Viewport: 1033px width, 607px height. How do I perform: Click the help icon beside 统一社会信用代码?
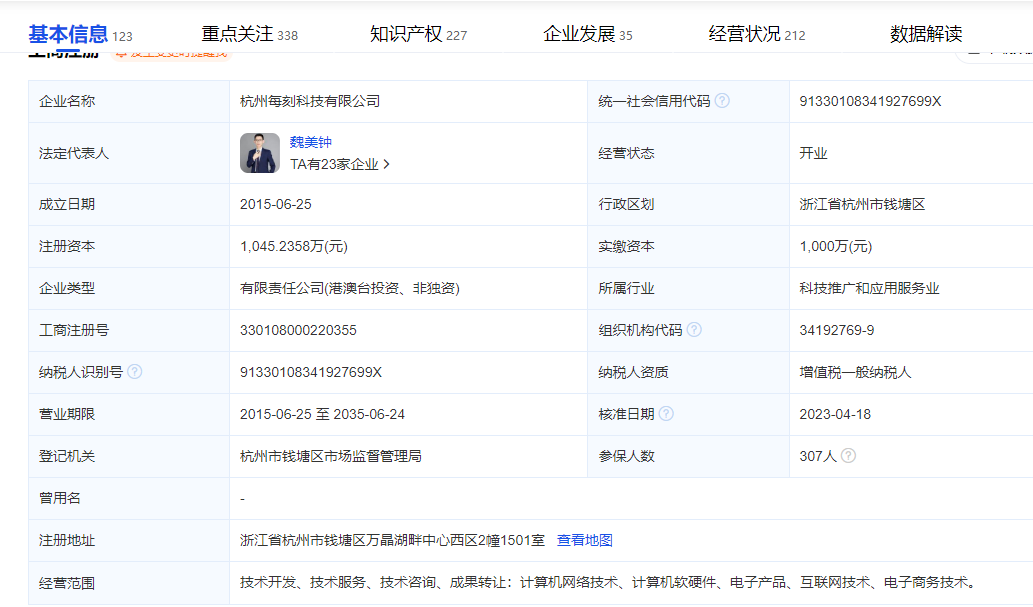(x=722, y=101)
